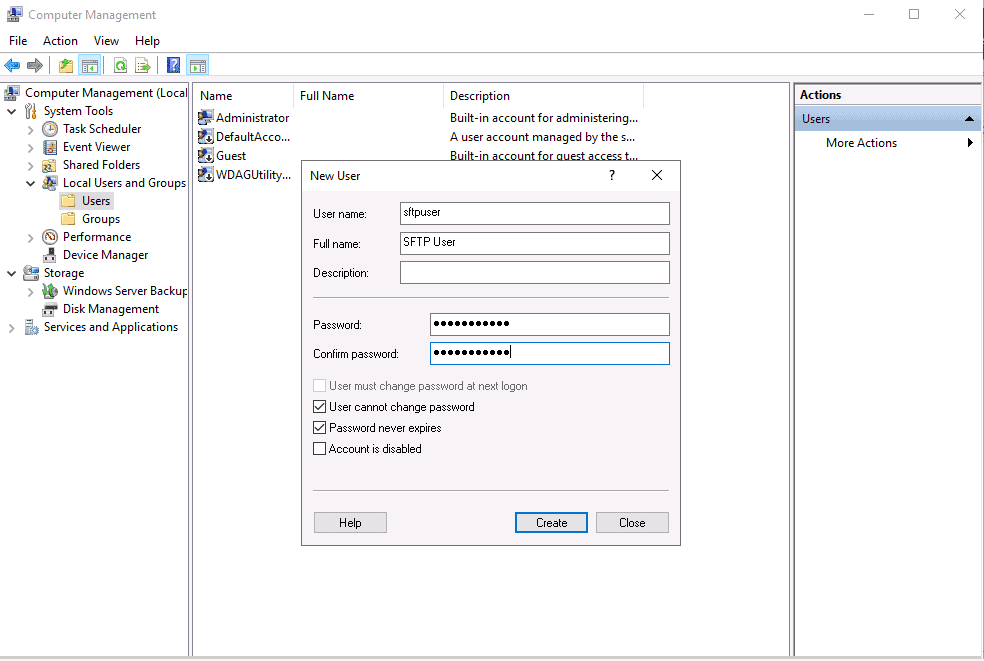Expand the Performance node

[30, 239]
